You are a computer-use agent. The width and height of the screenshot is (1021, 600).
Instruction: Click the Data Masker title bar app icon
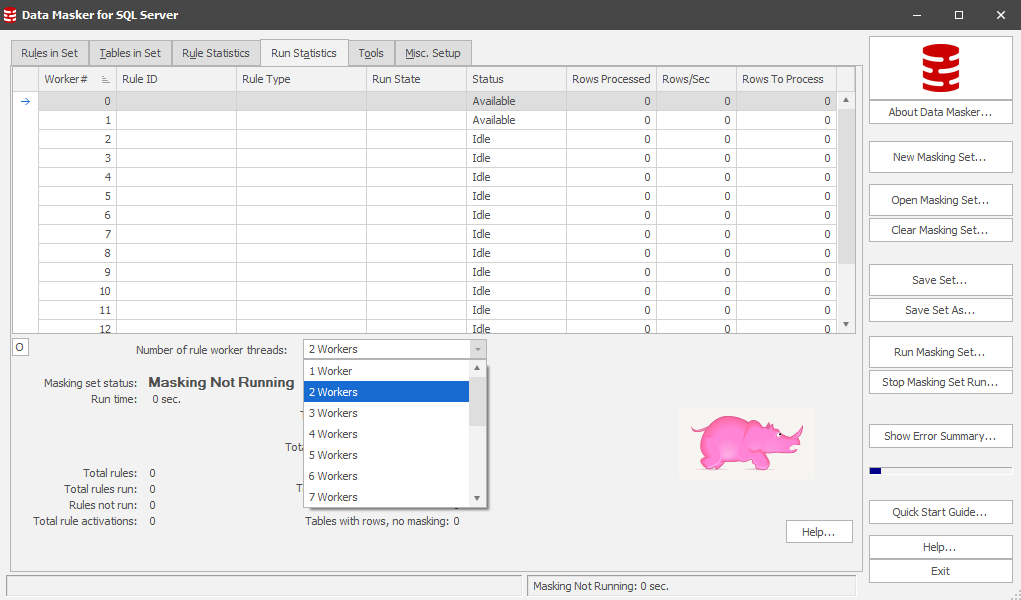(x=11, y=15)
